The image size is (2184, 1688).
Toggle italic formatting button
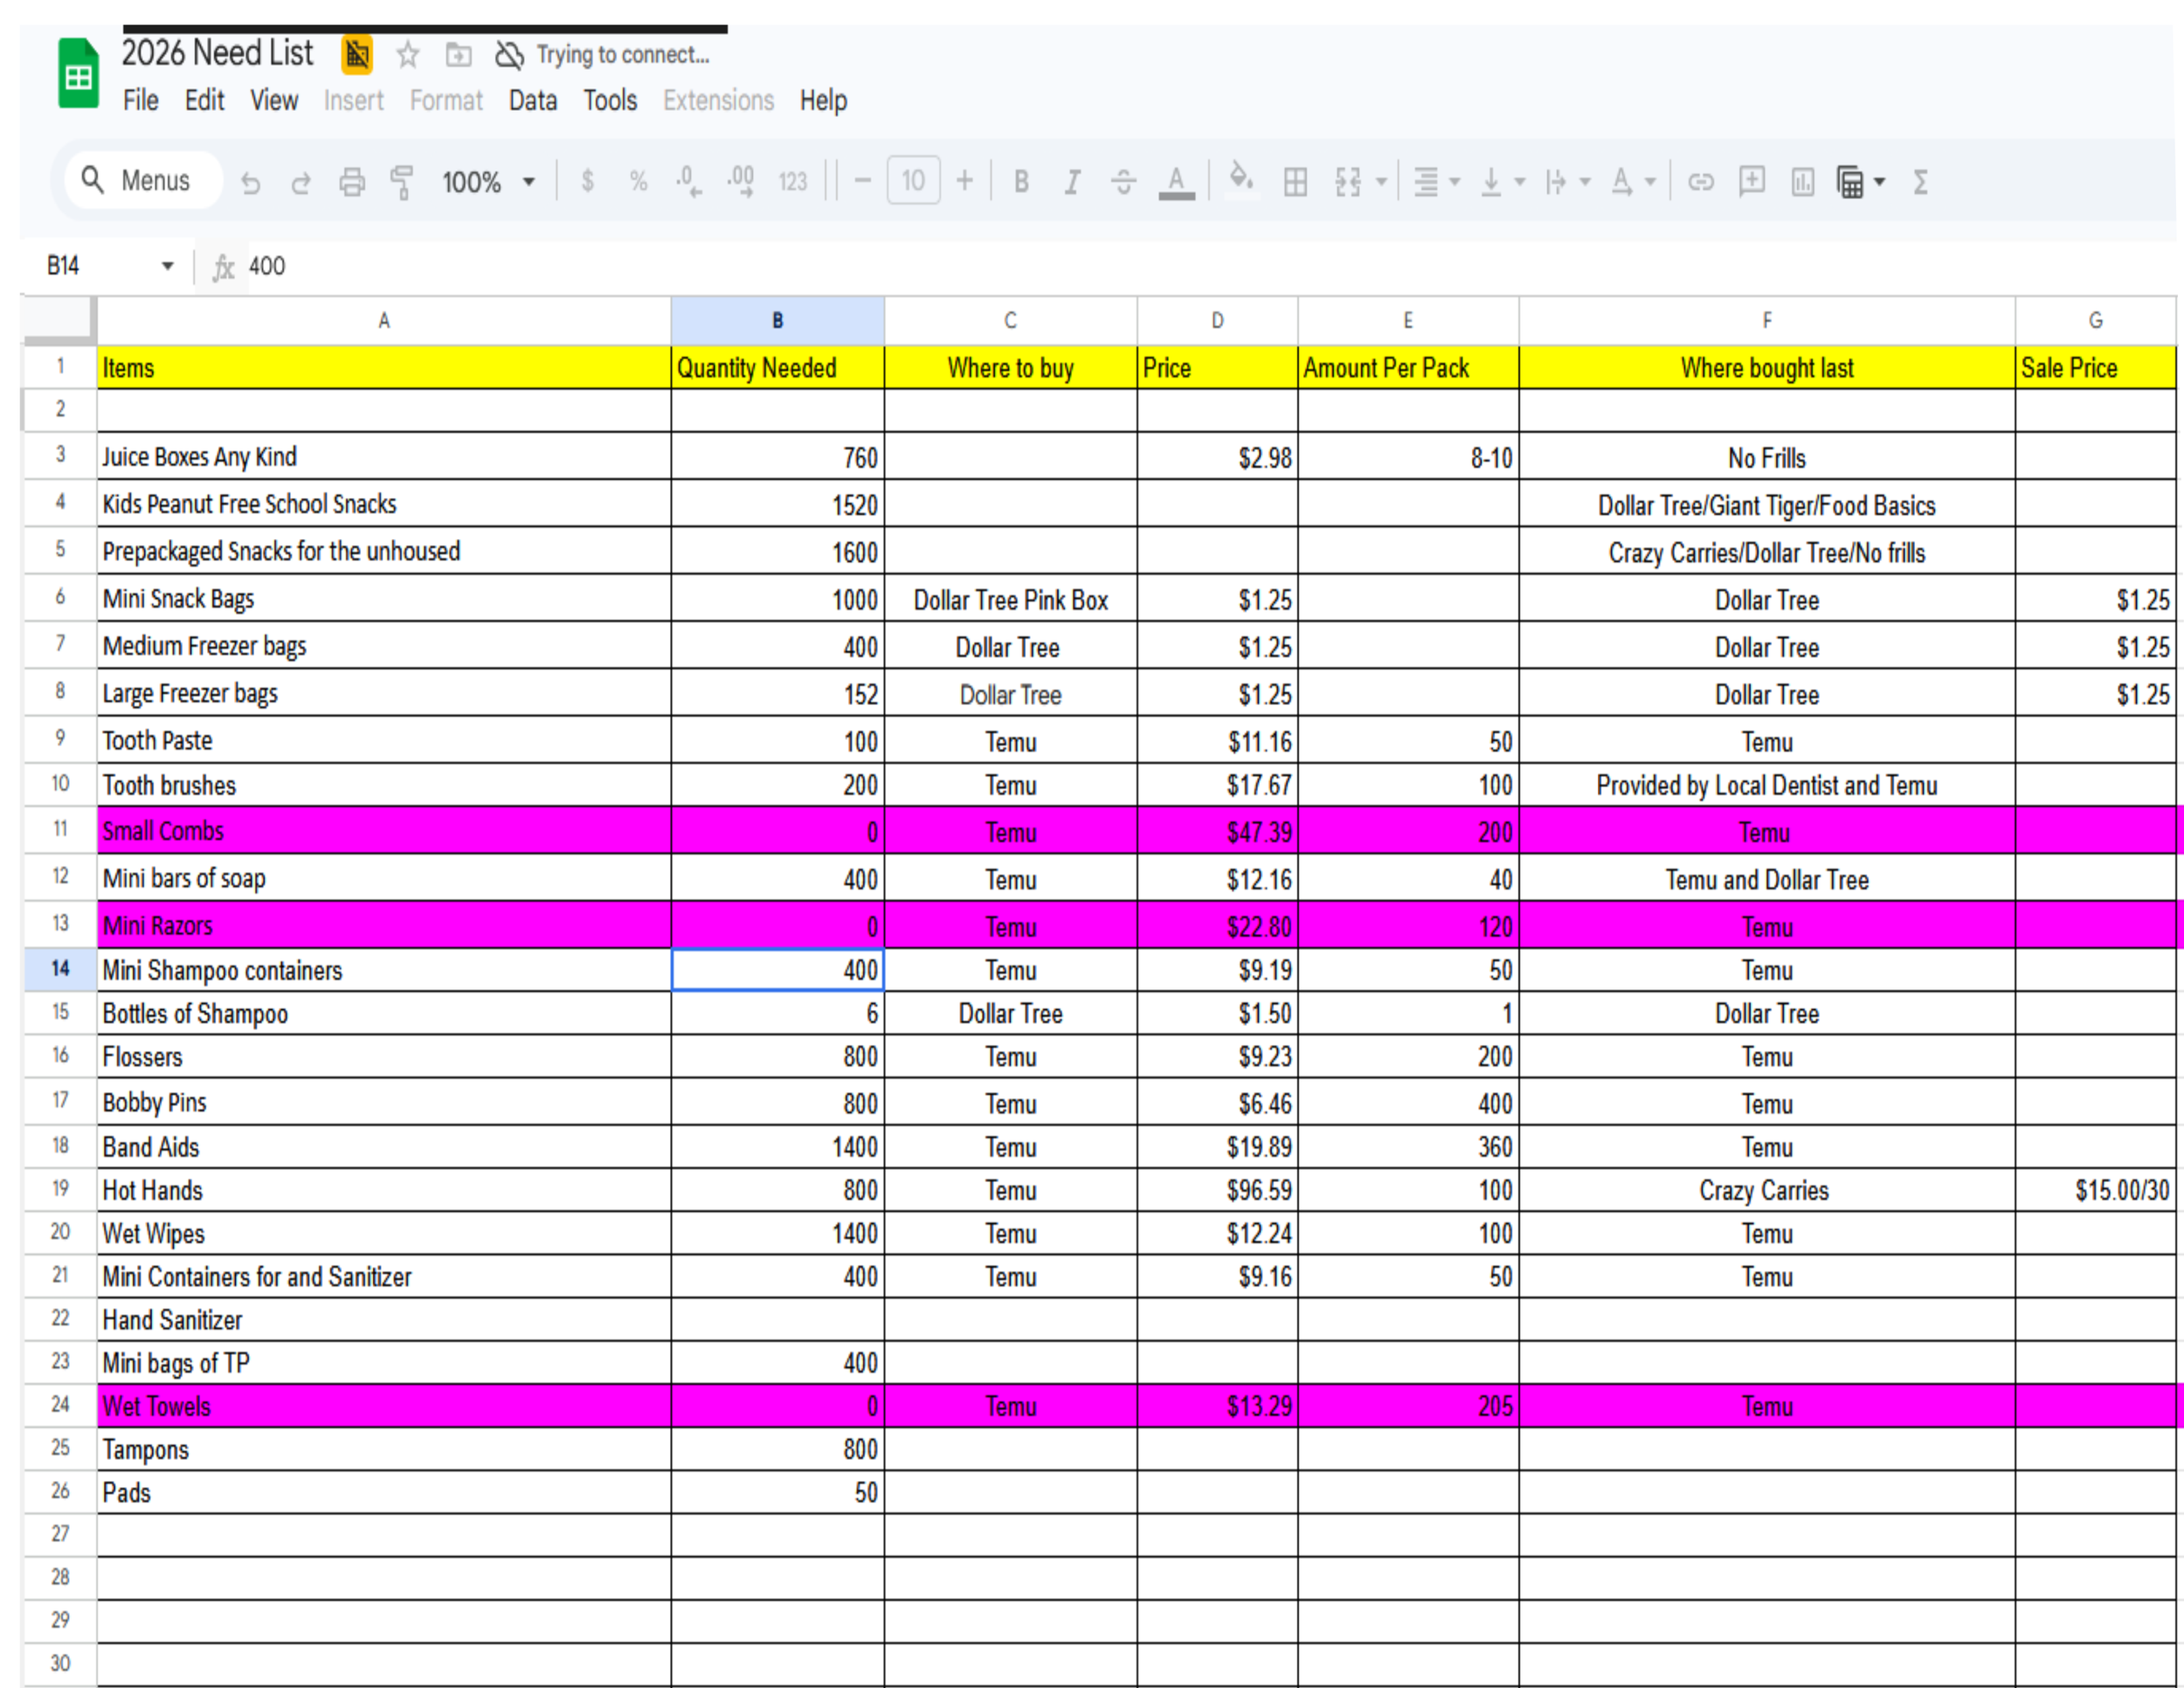pos(1072,182)
